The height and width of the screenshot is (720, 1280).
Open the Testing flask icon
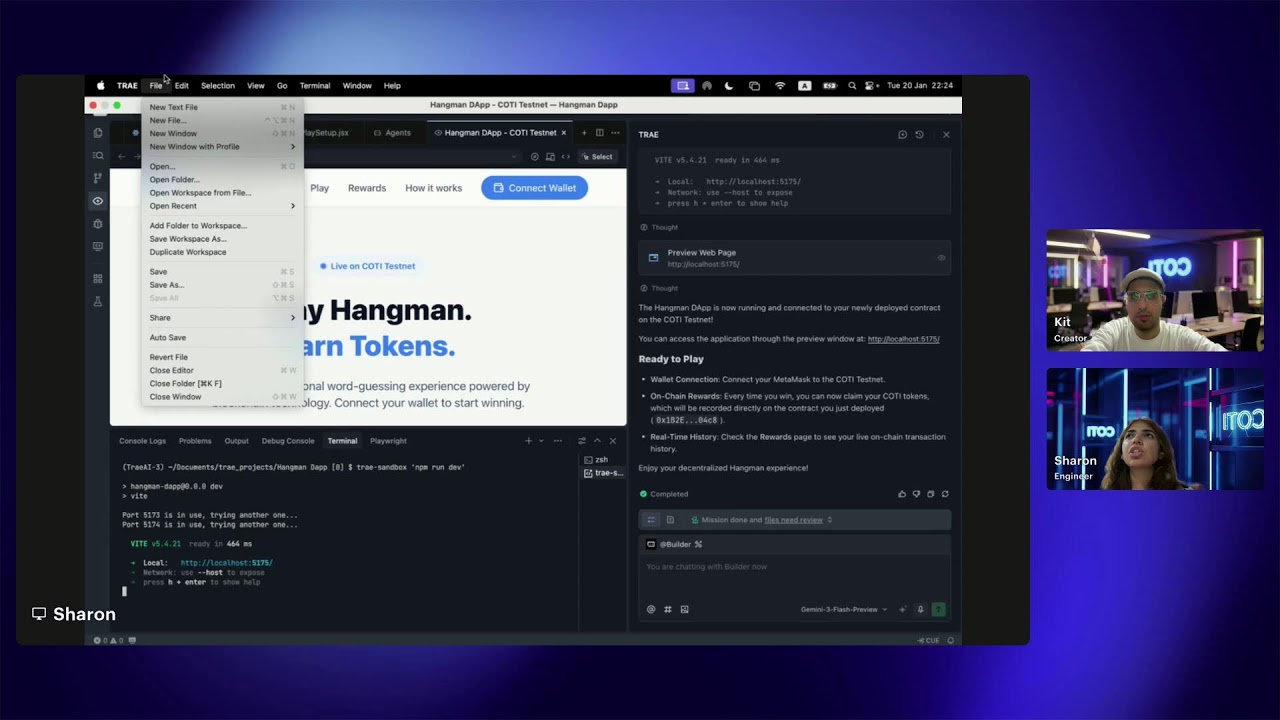(x=98, y=301)
